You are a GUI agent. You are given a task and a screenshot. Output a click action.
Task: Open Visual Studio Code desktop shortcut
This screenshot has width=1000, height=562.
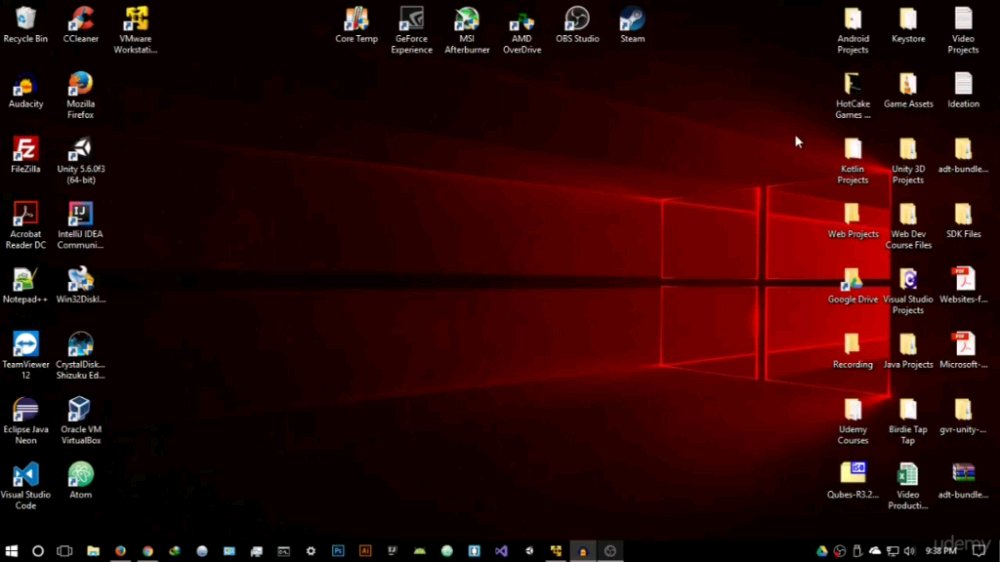click(26, 486)
